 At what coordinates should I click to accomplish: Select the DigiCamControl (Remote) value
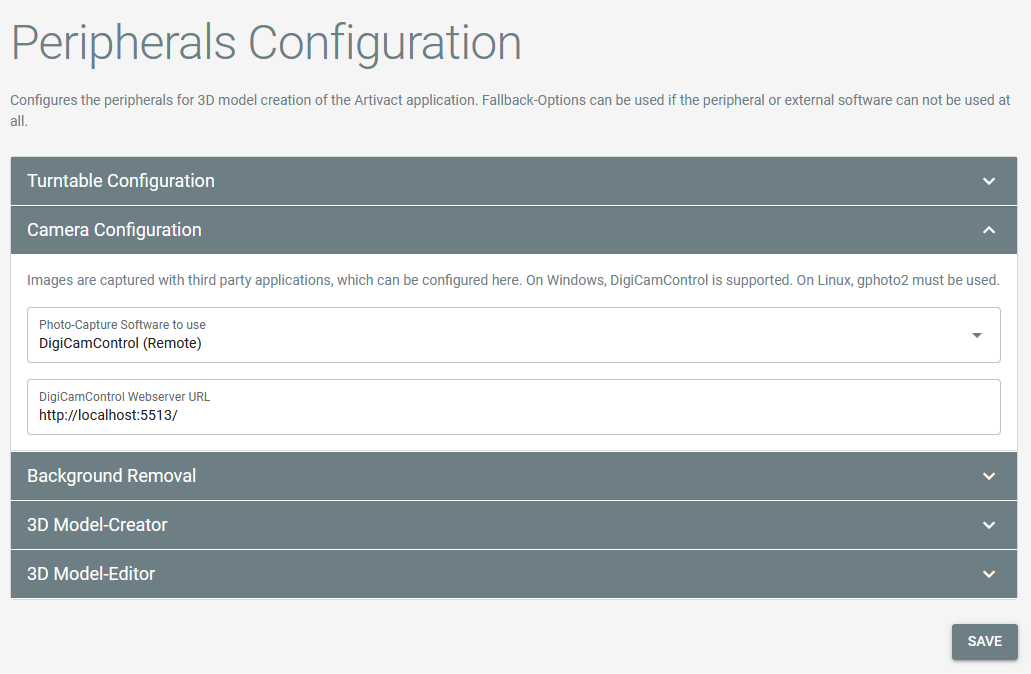pyautogui.click(x=120, y=343)
